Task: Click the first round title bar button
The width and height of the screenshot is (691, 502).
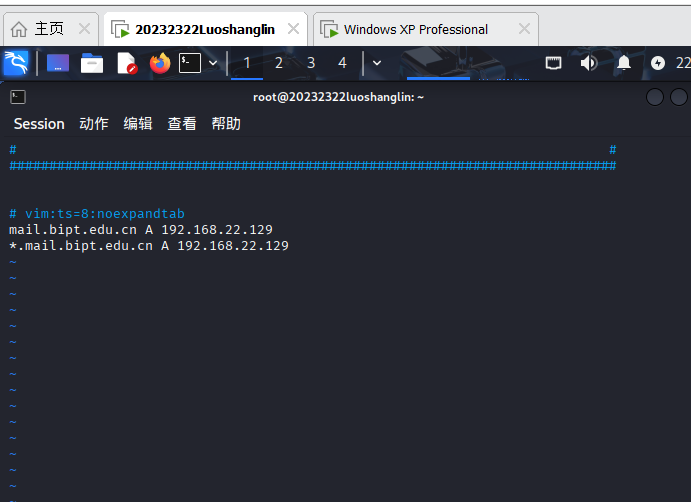Action: (x=655, y=97)
